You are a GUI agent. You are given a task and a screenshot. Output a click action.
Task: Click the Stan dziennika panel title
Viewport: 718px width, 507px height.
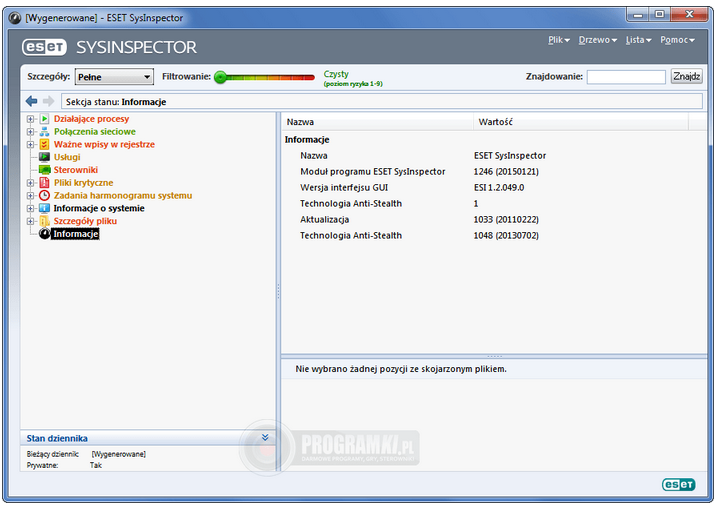(57, 438)
